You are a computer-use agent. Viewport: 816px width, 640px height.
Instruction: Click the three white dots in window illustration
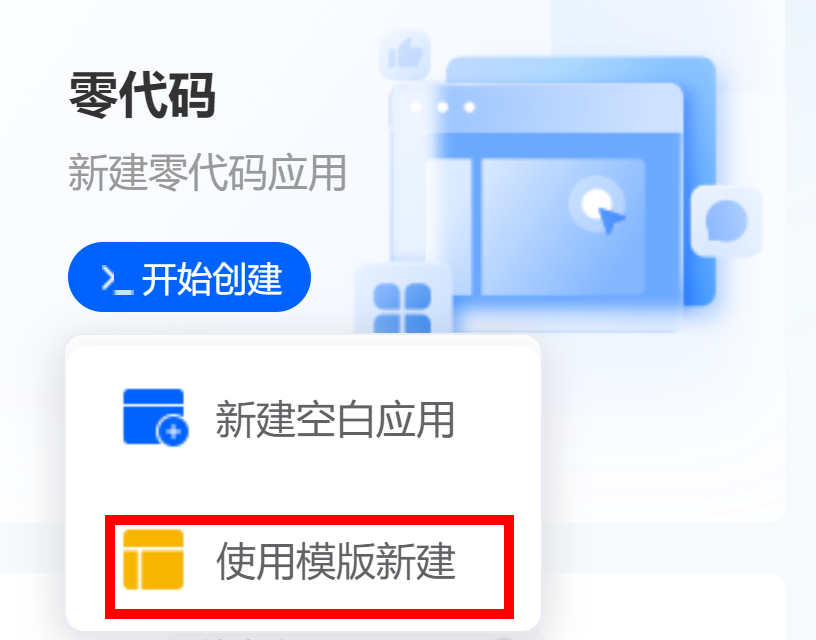coord(442,107)
